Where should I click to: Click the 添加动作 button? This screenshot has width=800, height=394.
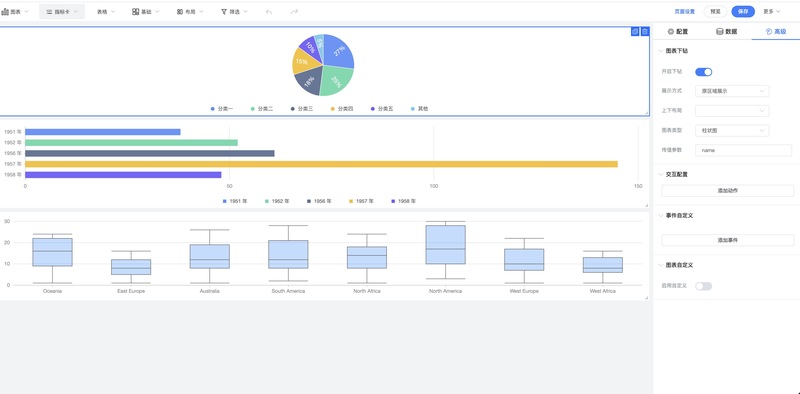728,190
